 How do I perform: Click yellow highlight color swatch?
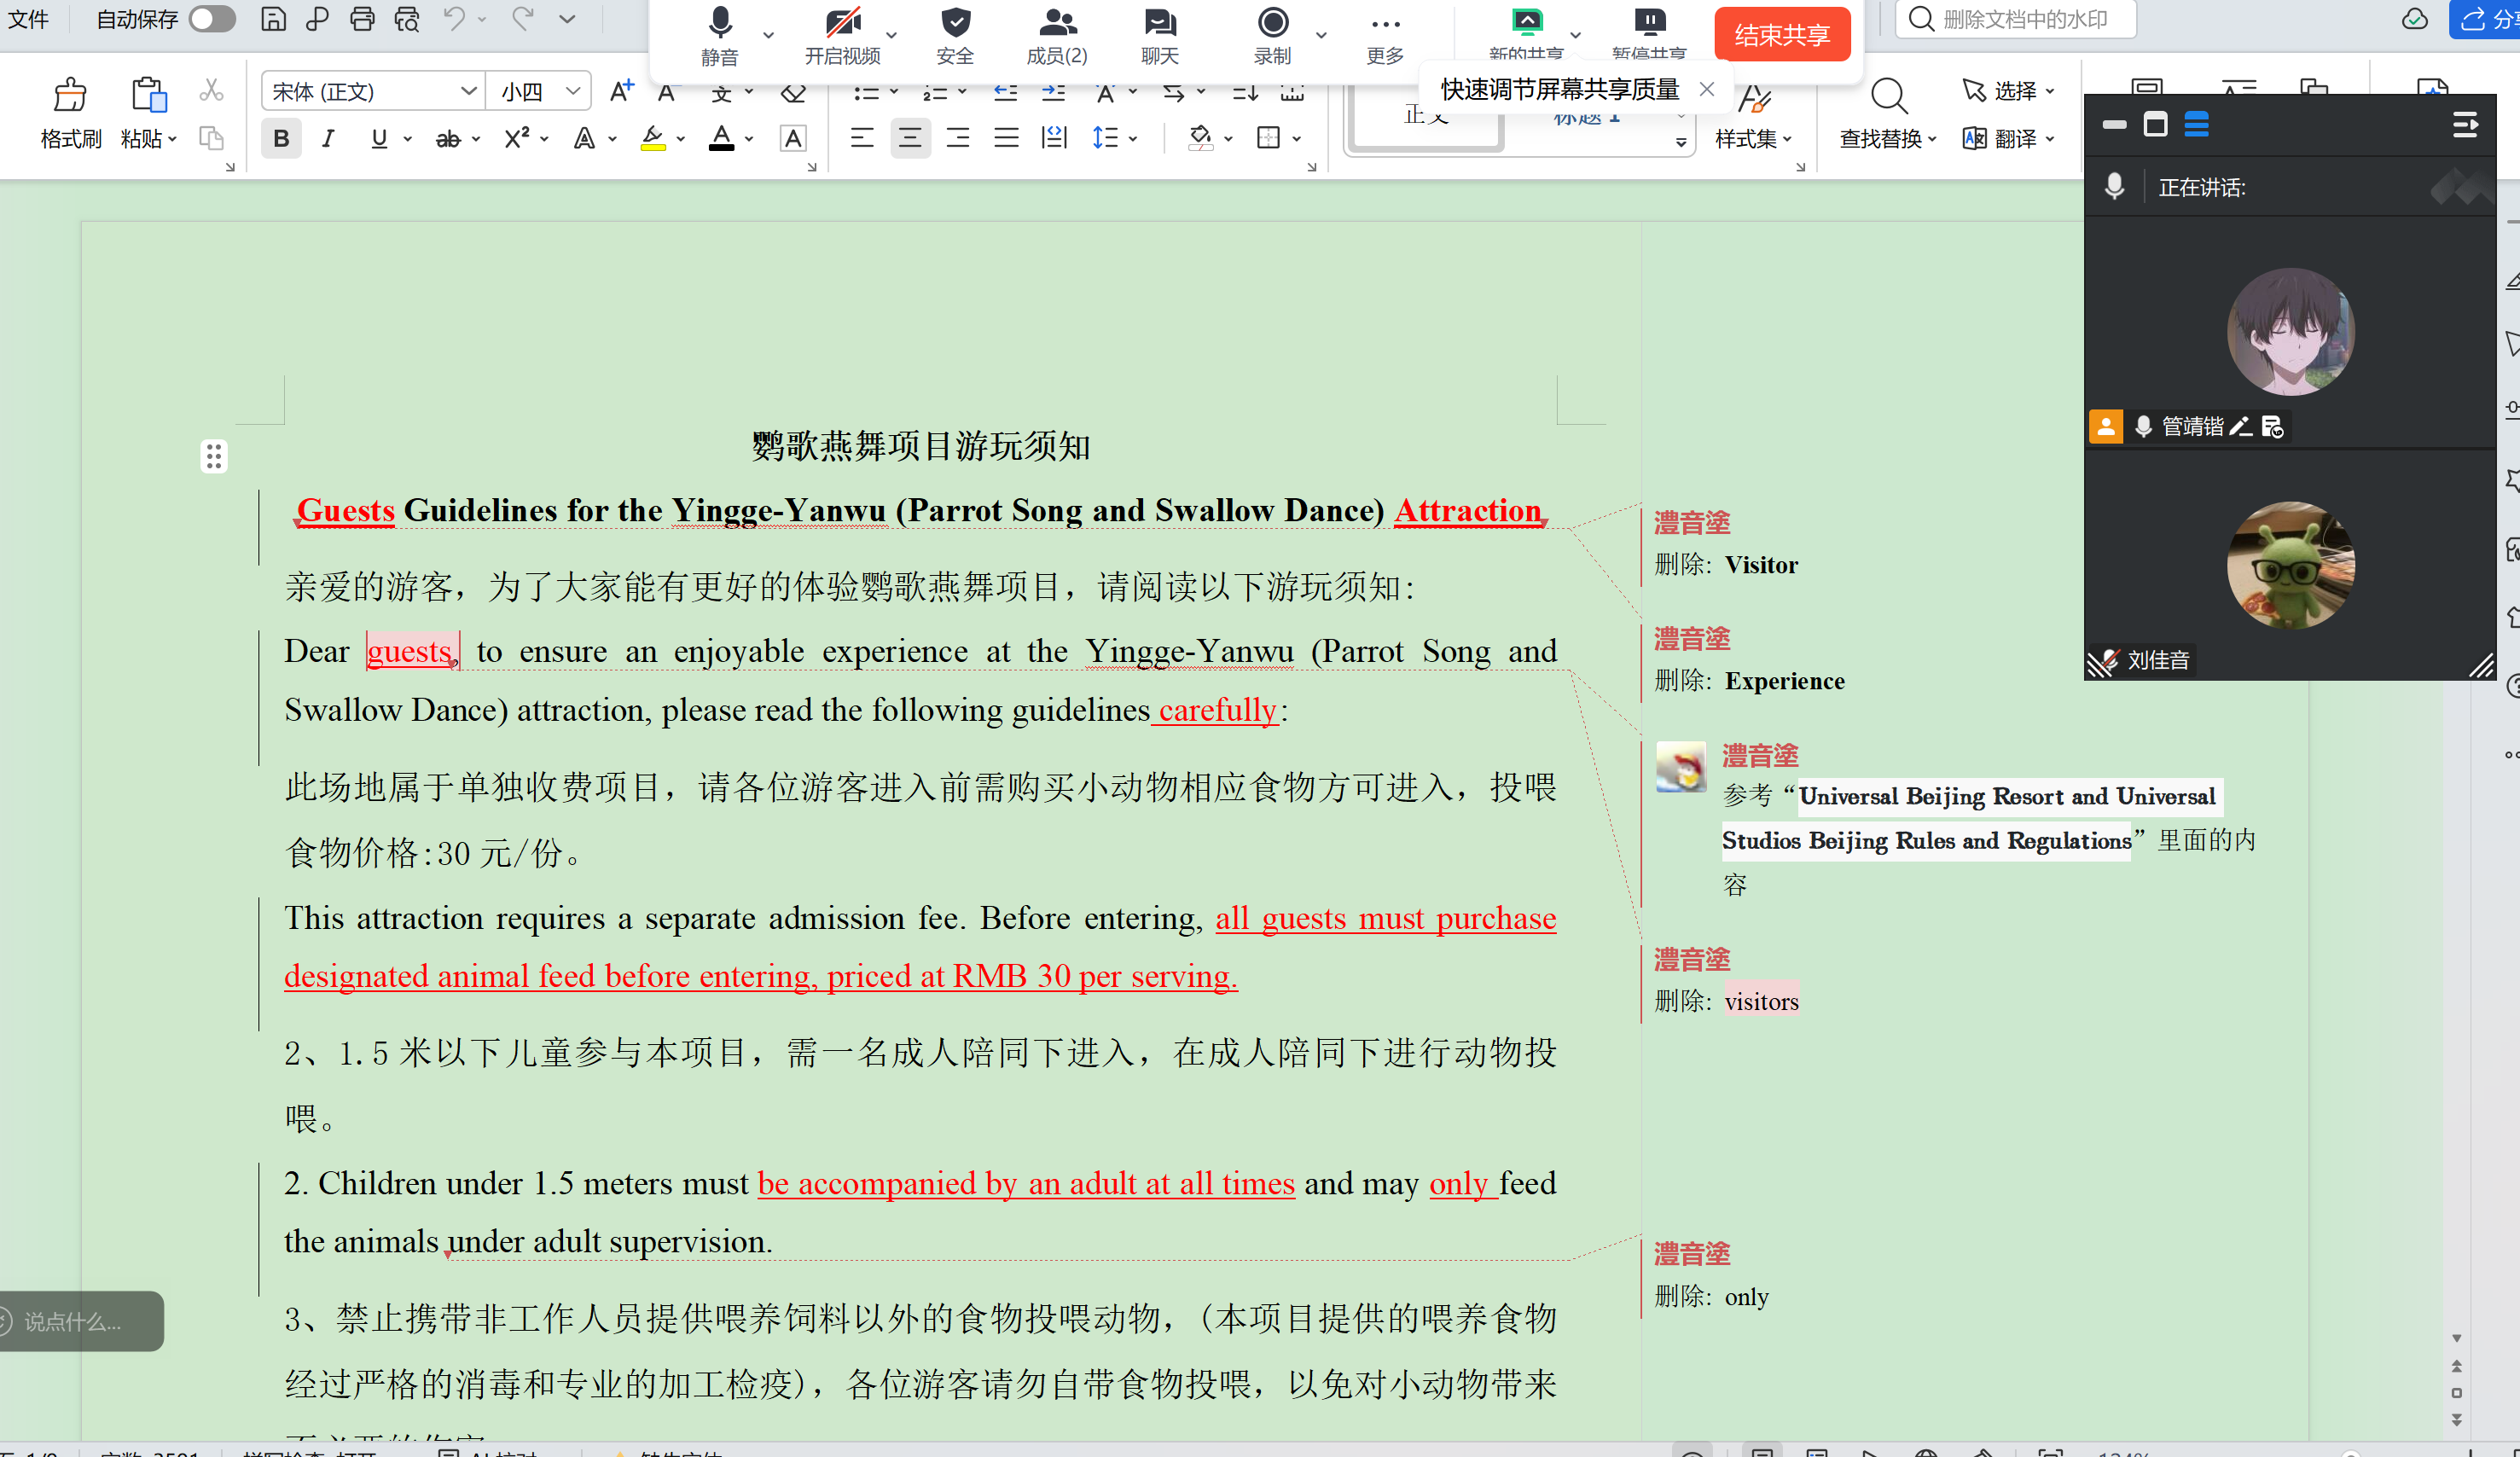[x=653, y=138]
